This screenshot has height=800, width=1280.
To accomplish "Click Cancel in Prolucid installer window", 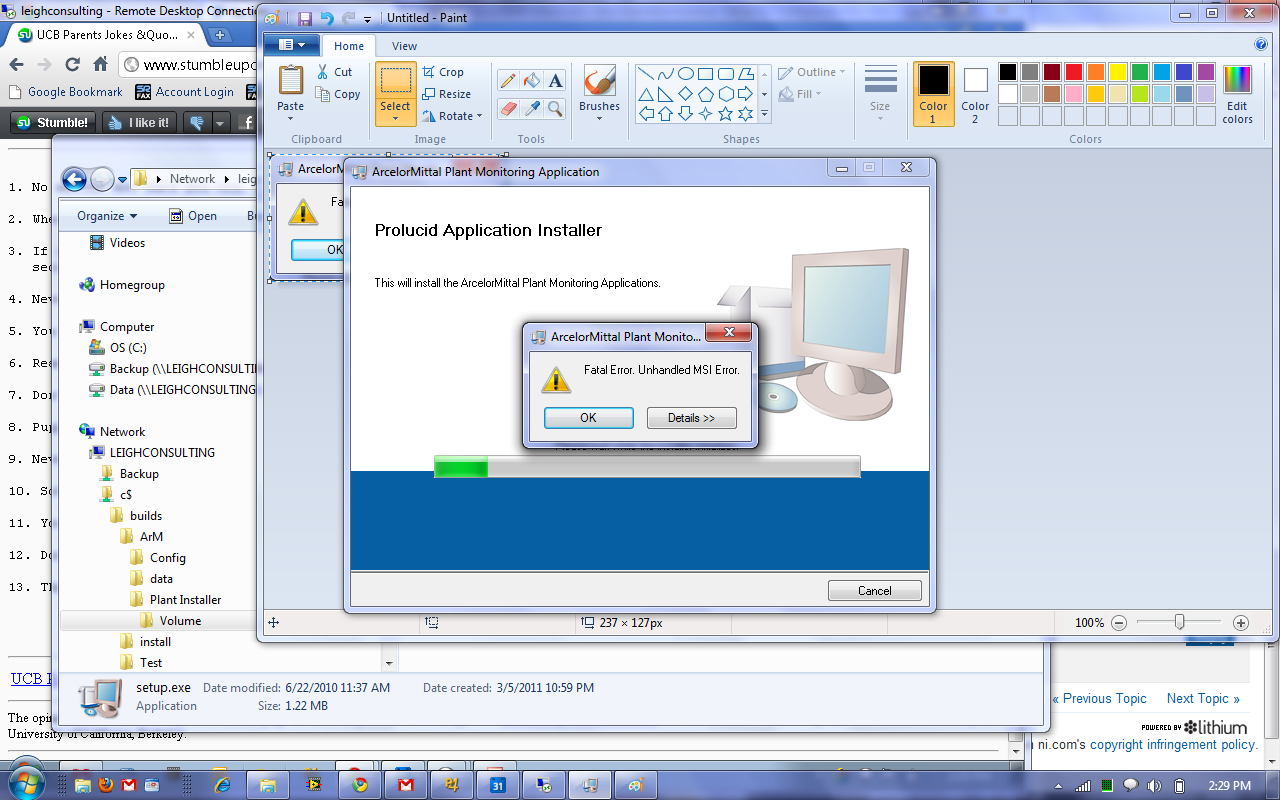I will (x=874, y=591).
